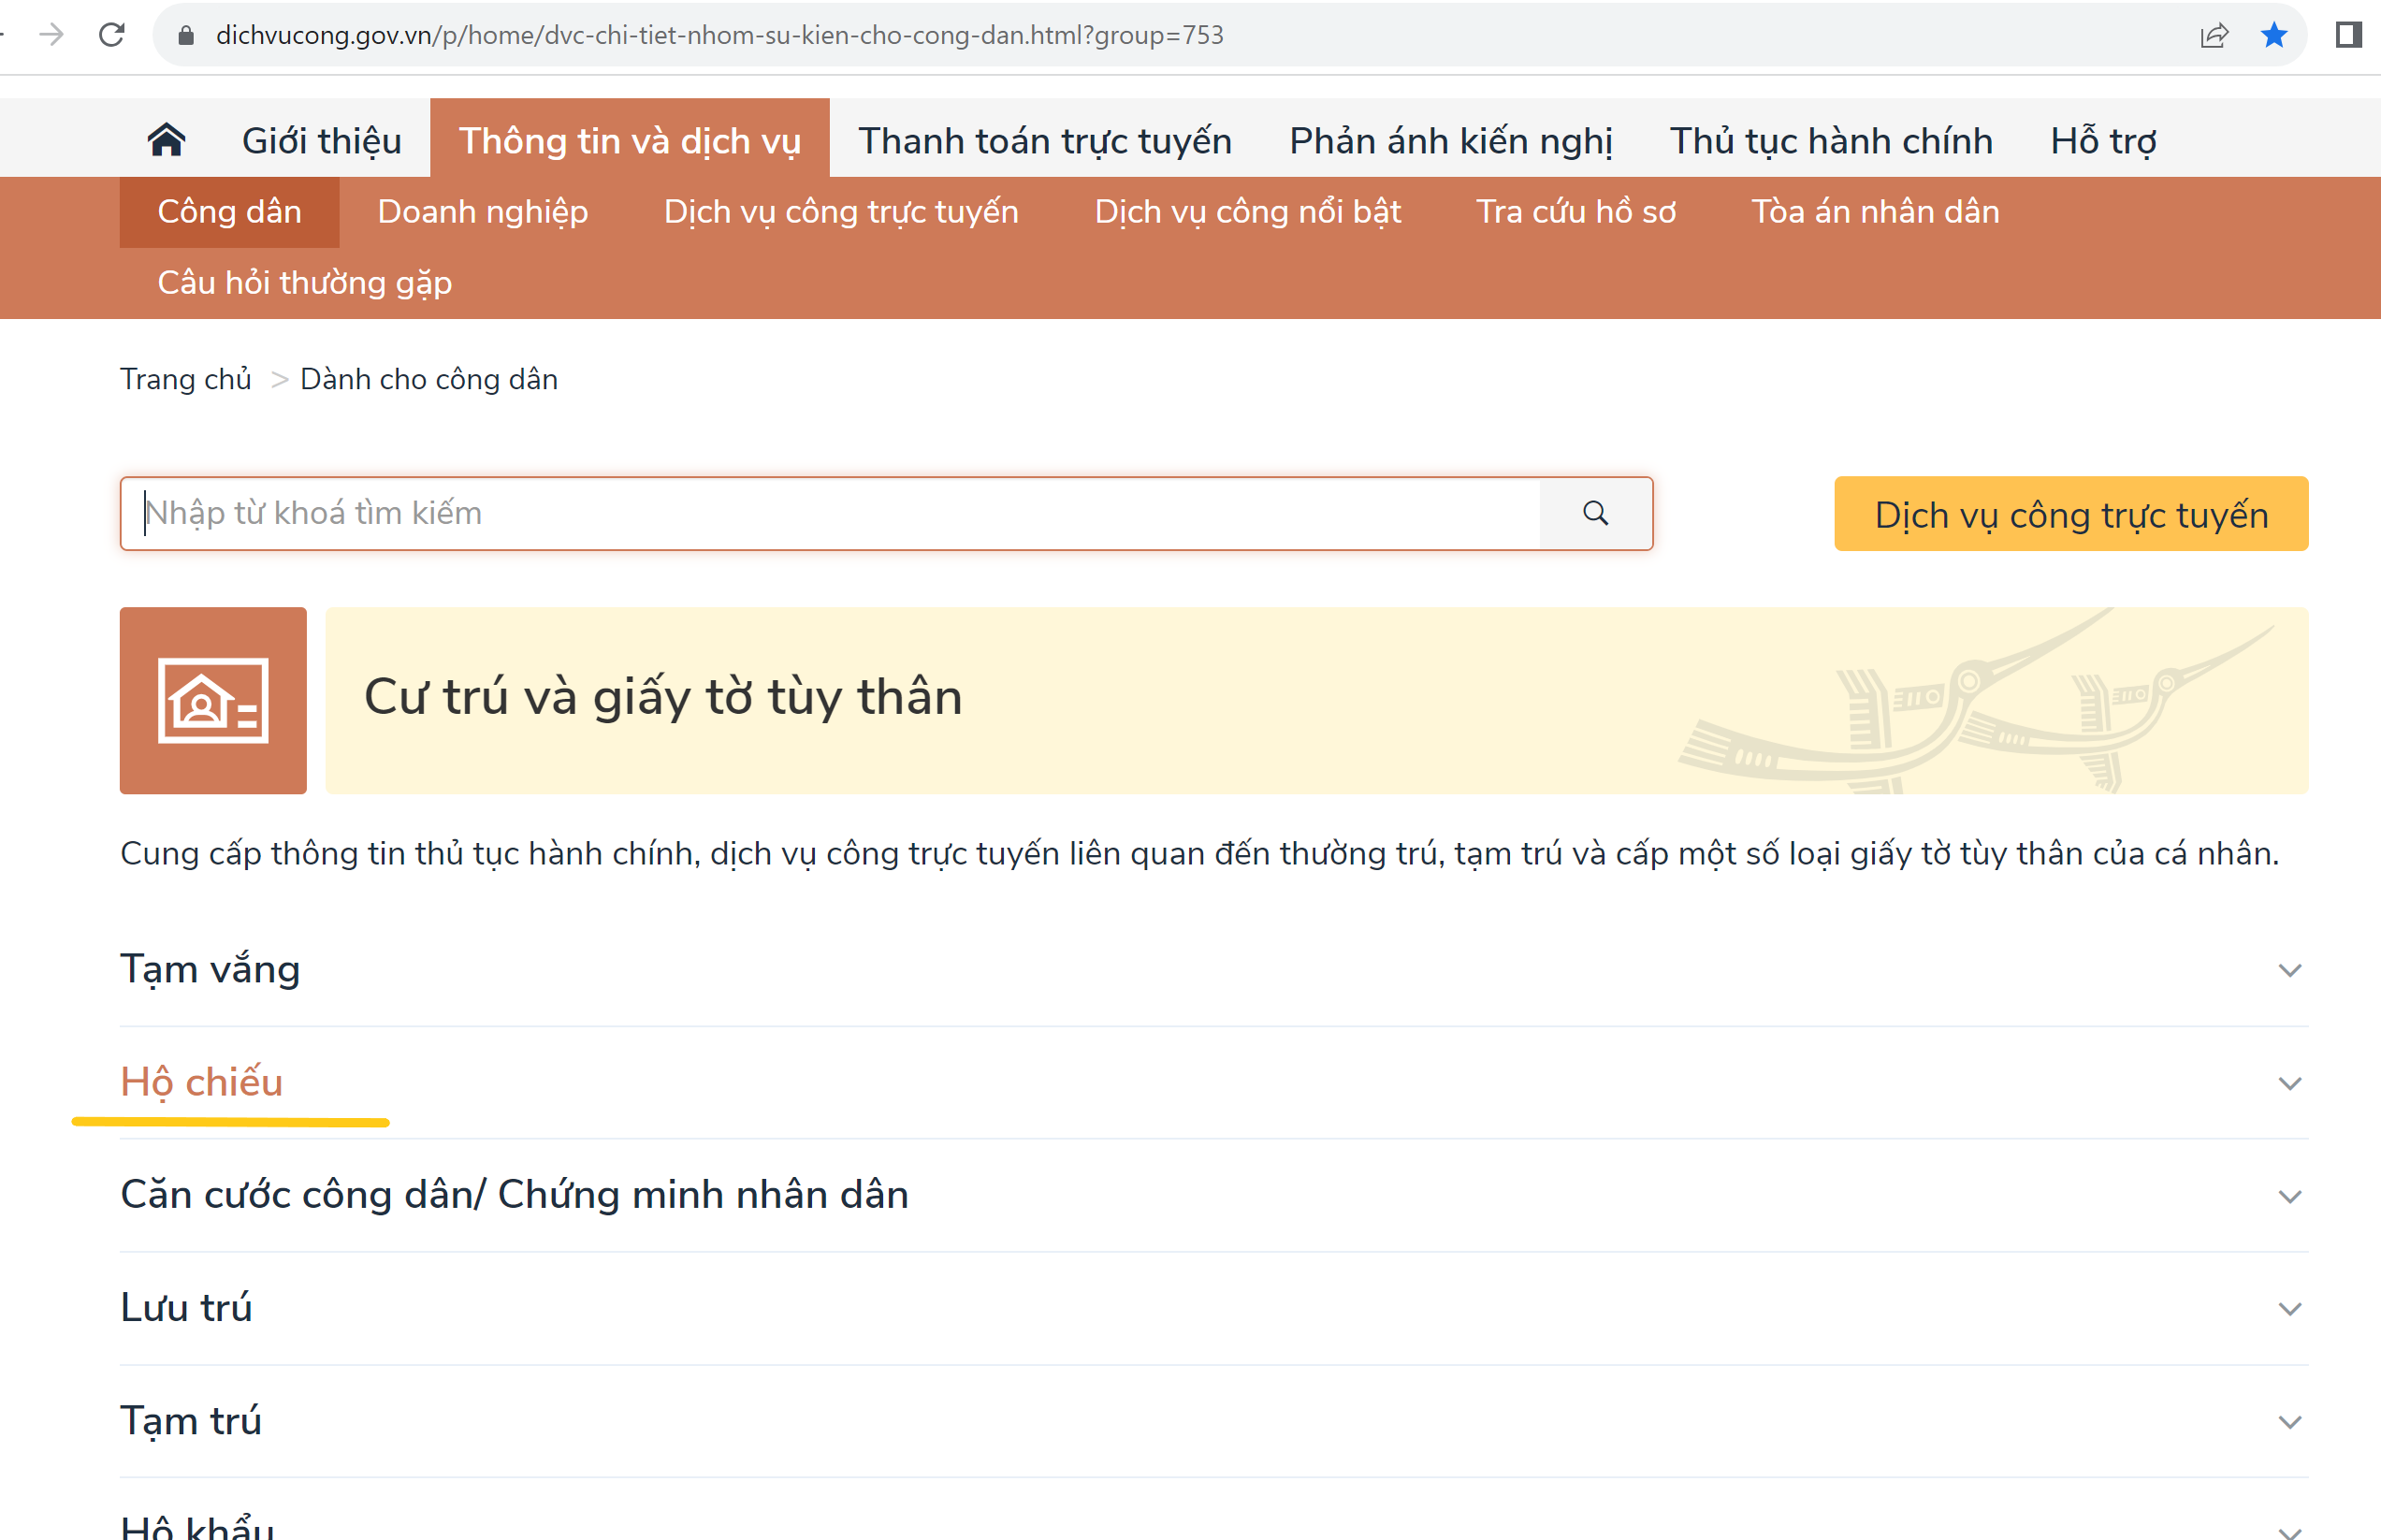Click the Câu hỏi thường gặp link

tap(304, 283)
